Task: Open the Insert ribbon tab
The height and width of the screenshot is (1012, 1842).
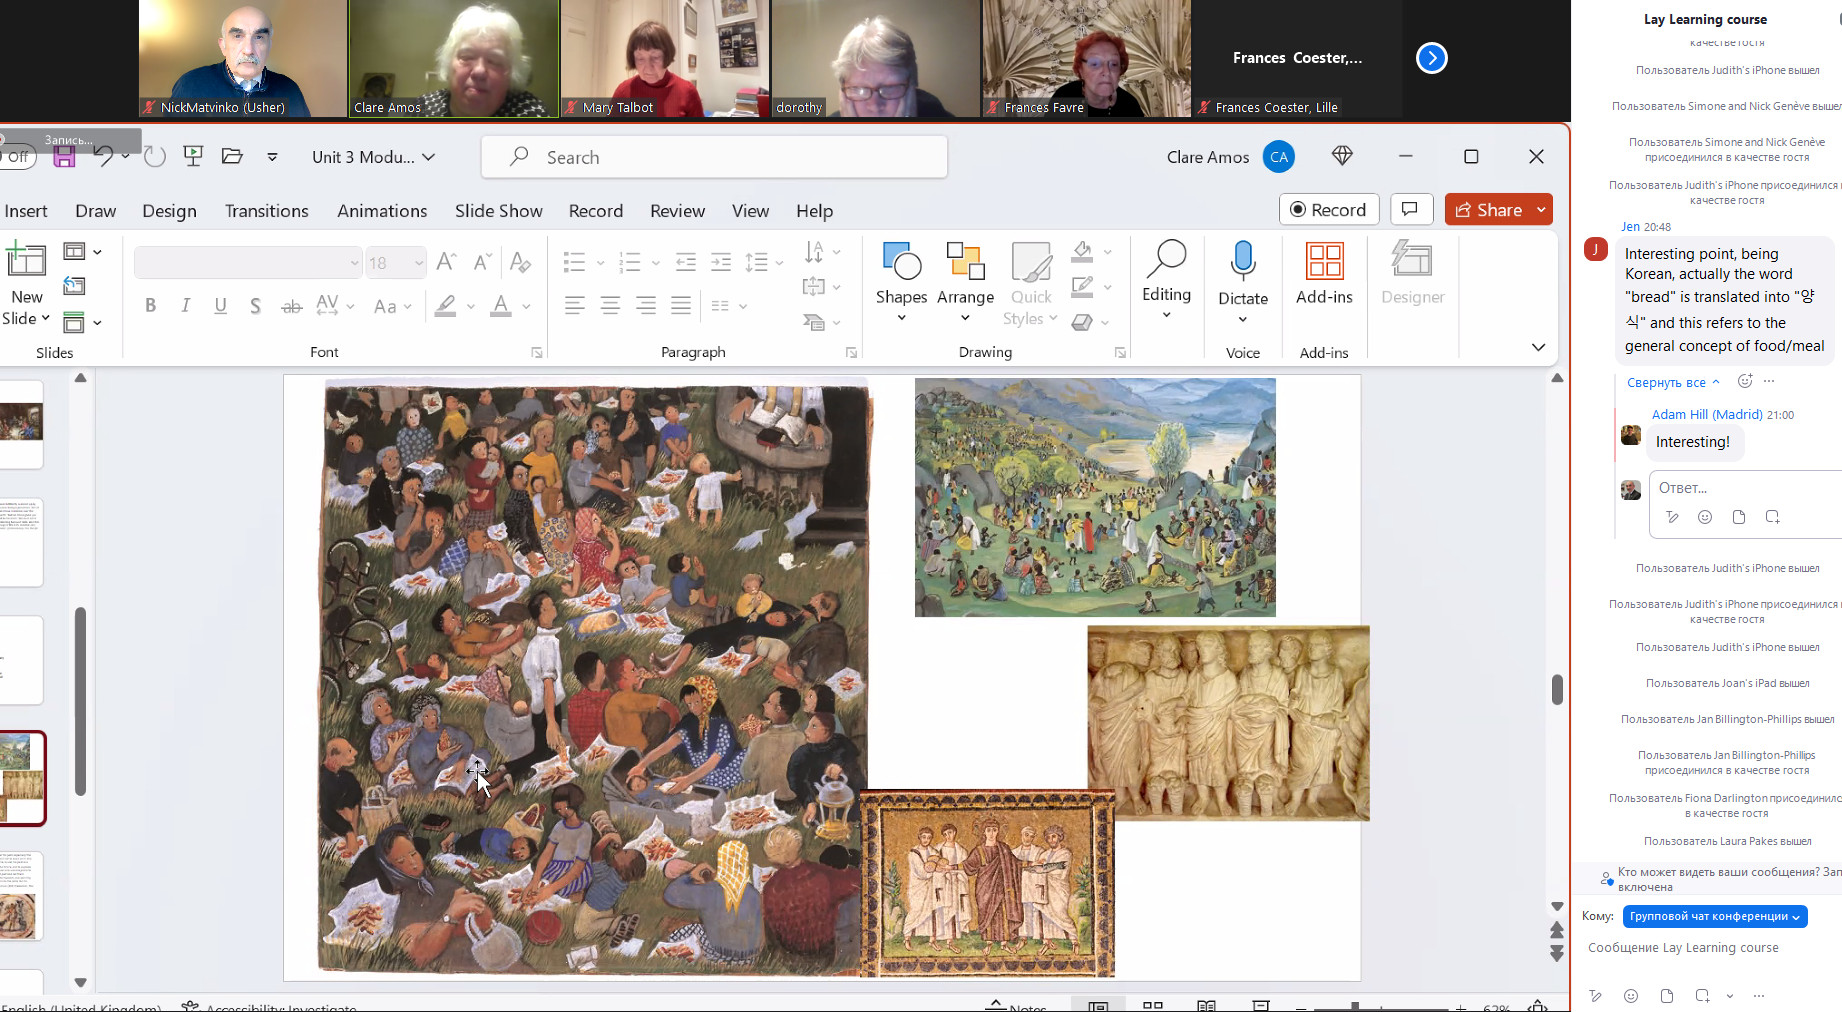Action: click(x=26, y=211)
